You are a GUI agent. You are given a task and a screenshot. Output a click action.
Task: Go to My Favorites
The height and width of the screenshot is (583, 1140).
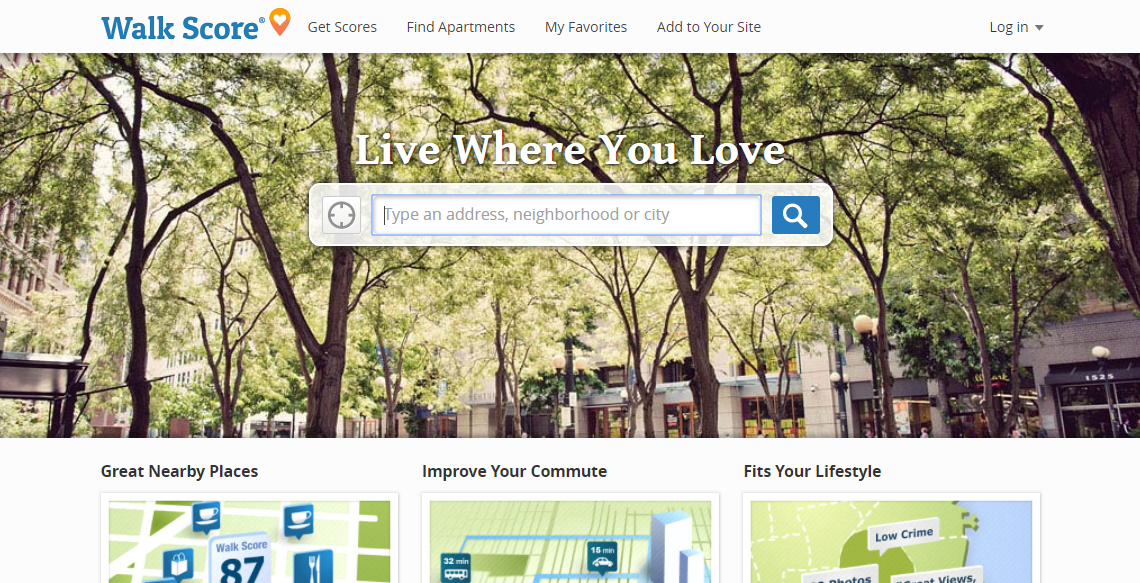tap(585, 27)
